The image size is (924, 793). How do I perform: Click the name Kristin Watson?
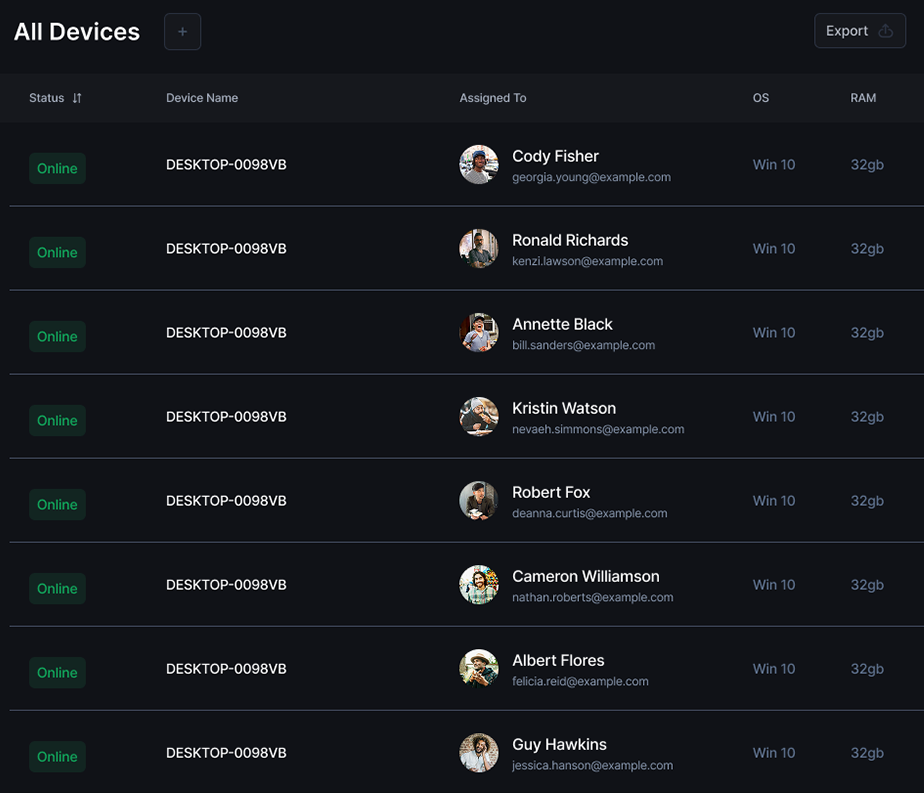pos(564,408)
